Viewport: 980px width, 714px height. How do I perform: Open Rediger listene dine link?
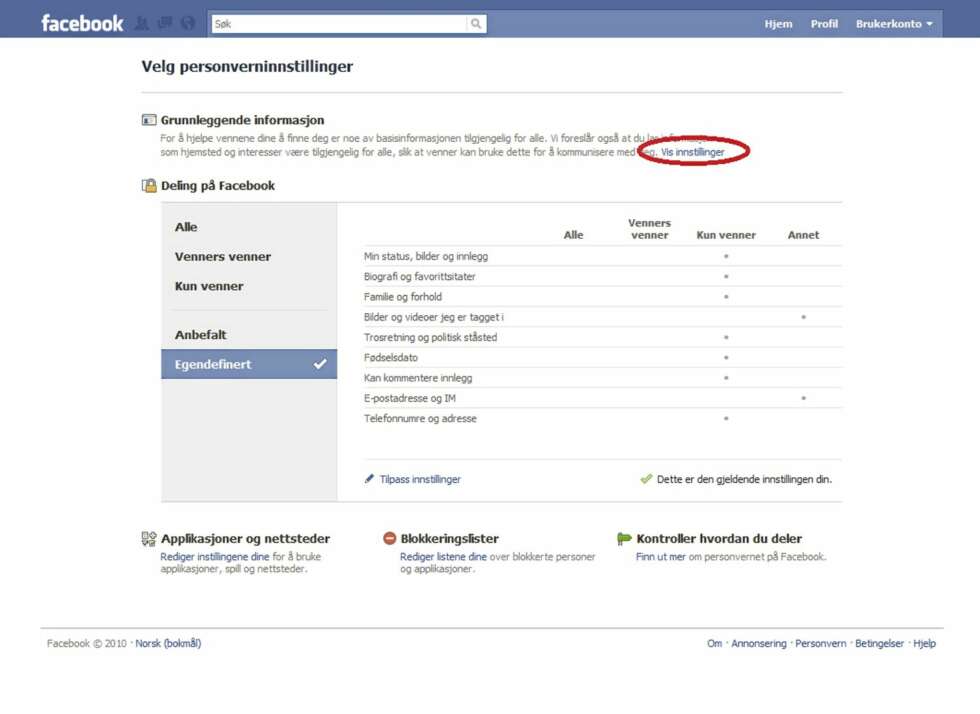click(x=443, y=556)
